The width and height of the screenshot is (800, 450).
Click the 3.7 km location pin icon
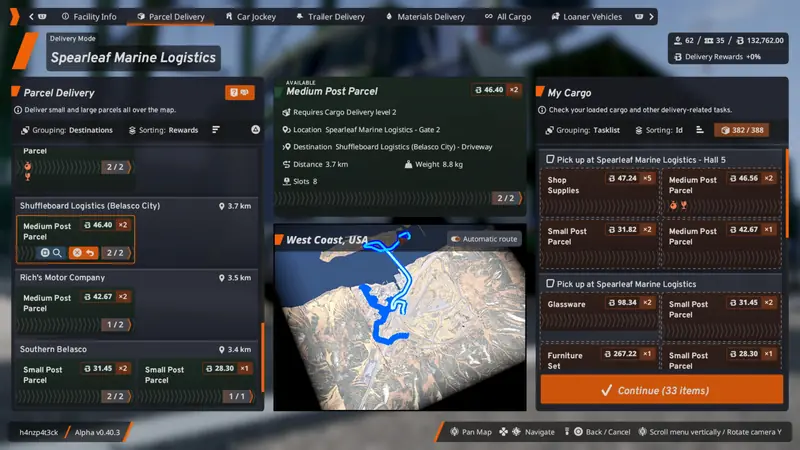[x=221, y=206]
